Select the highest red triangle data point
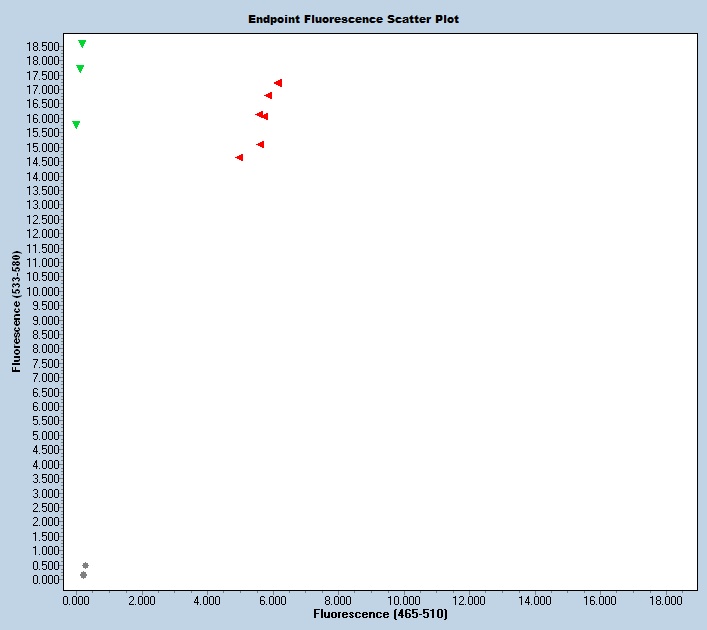This screenshot has height=630, width=707. click(x=278, y=83)
